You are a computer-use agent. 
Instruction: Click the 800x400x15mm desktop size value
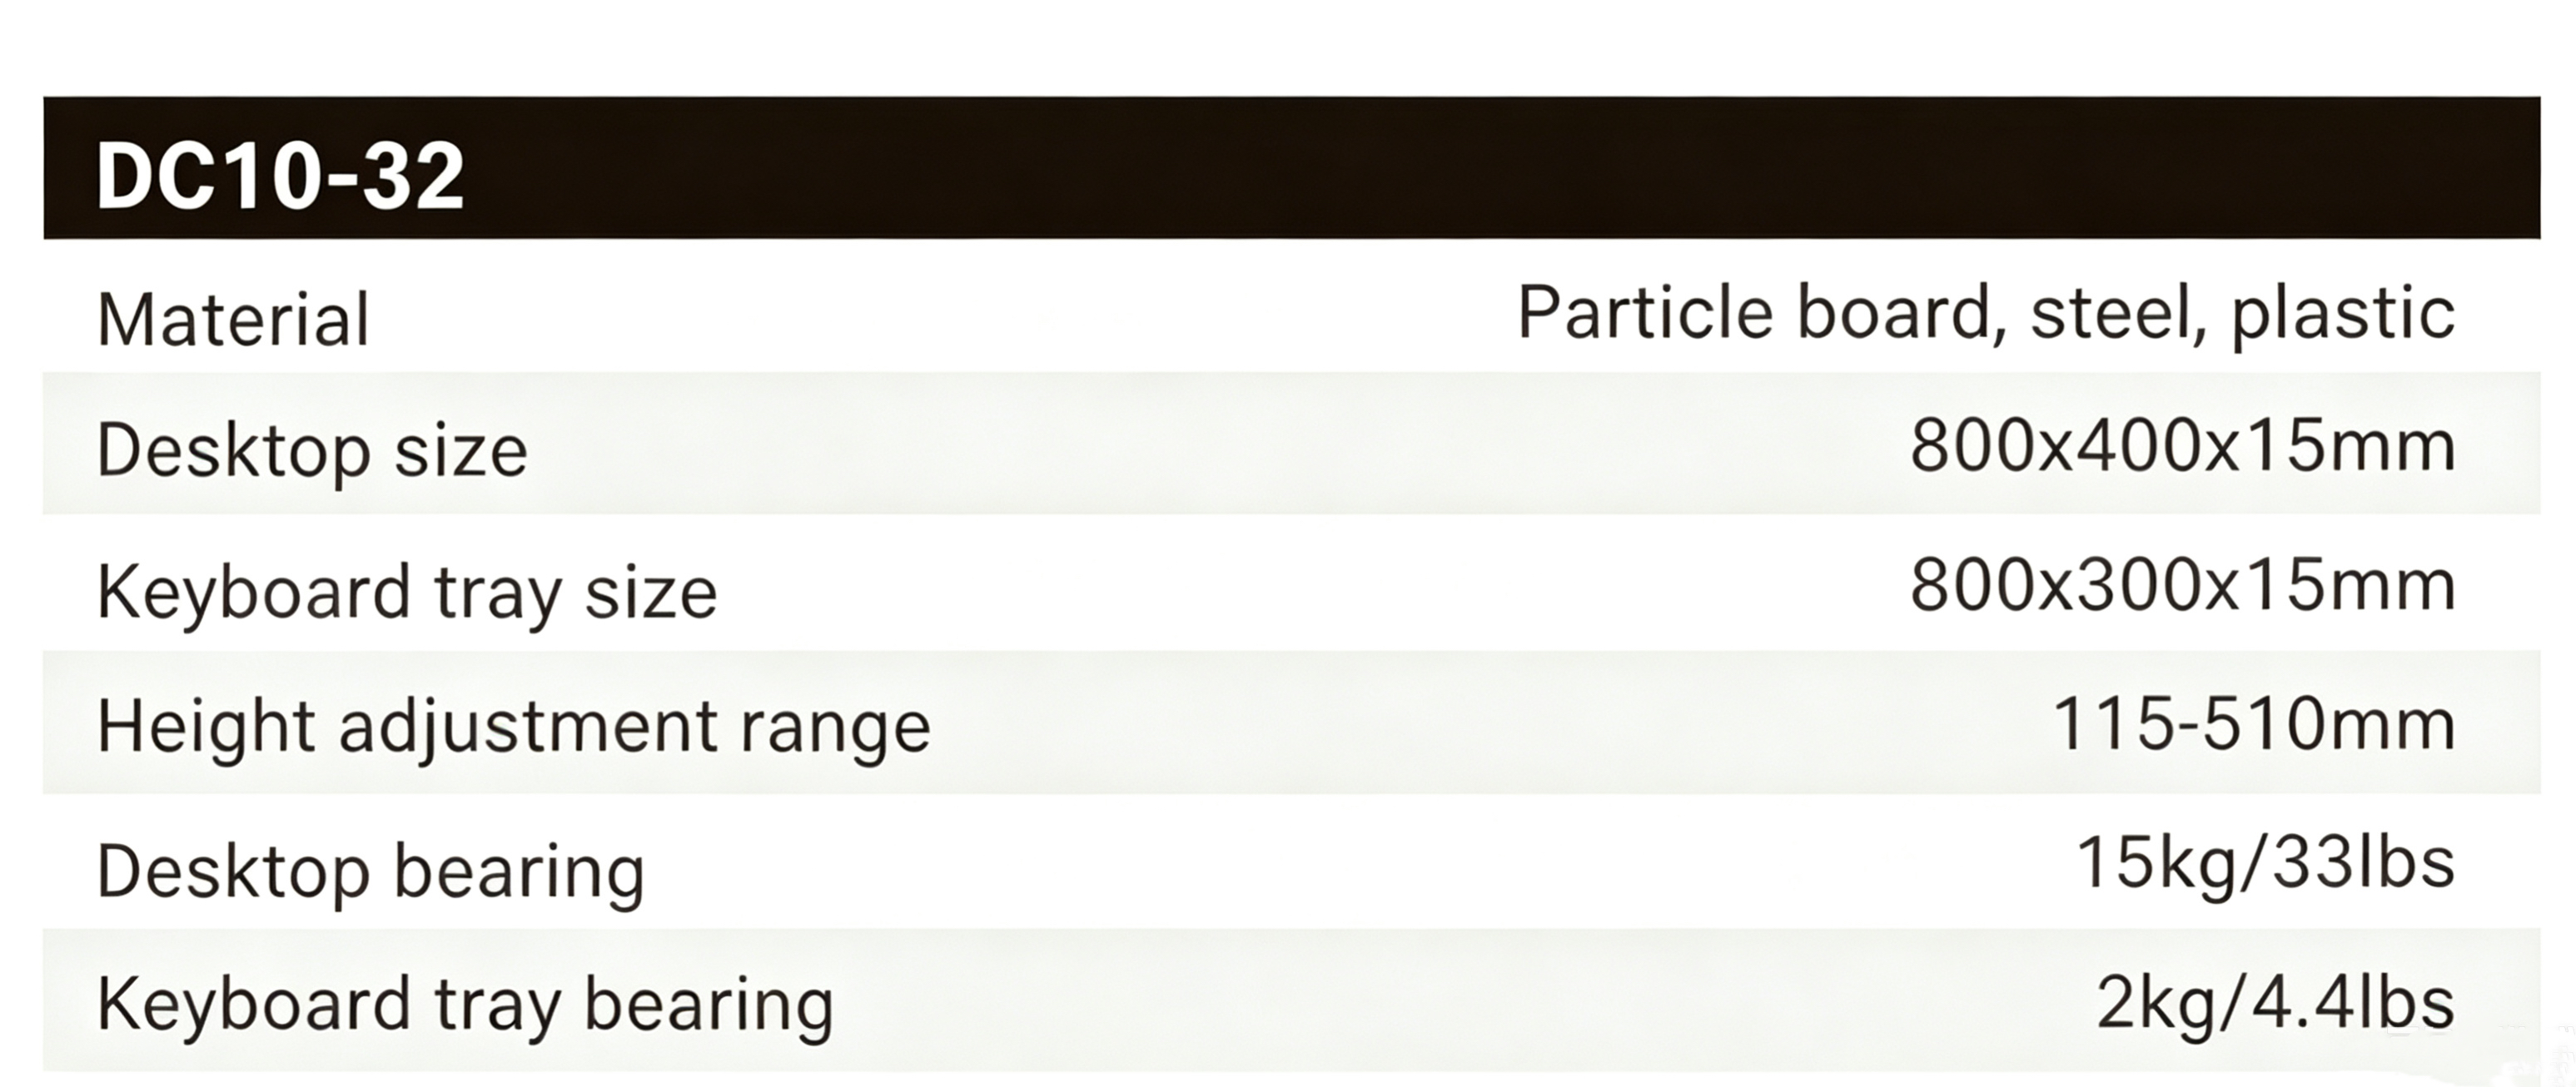pyautogui.click(x=2183, y=445)
